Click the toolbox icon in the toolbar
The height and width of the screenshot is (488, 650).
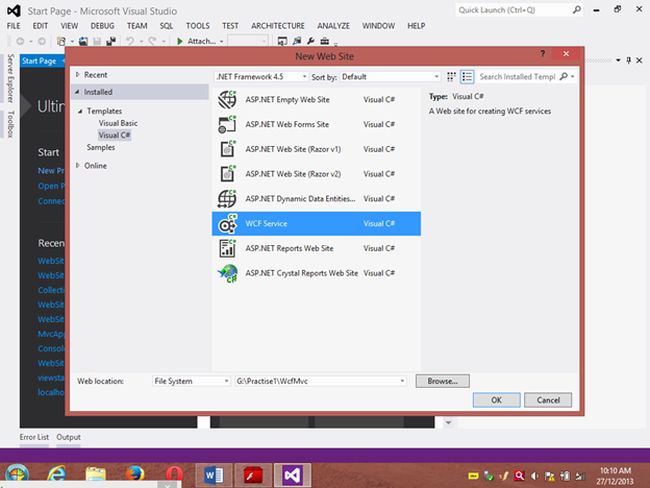point(325,41)
